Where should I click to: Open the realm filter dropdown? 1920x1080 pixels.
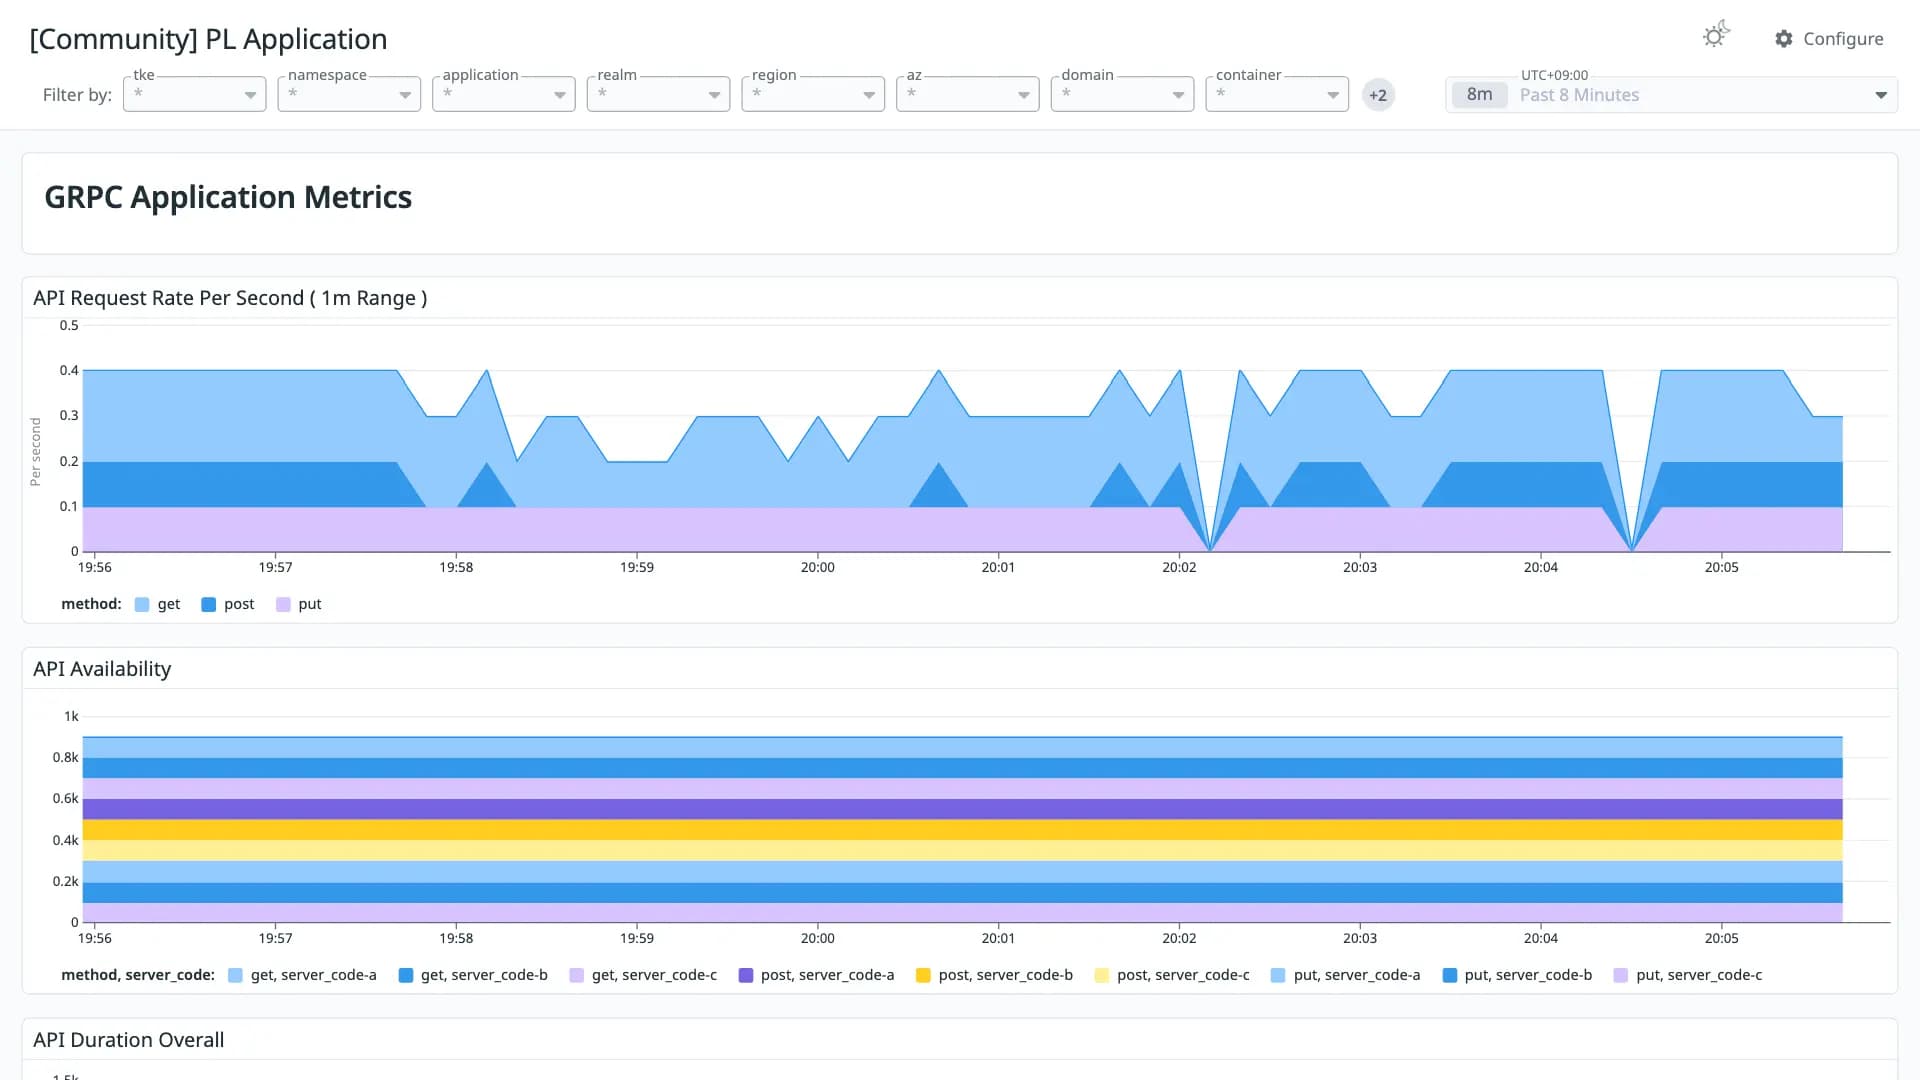[x=658, y=94]
